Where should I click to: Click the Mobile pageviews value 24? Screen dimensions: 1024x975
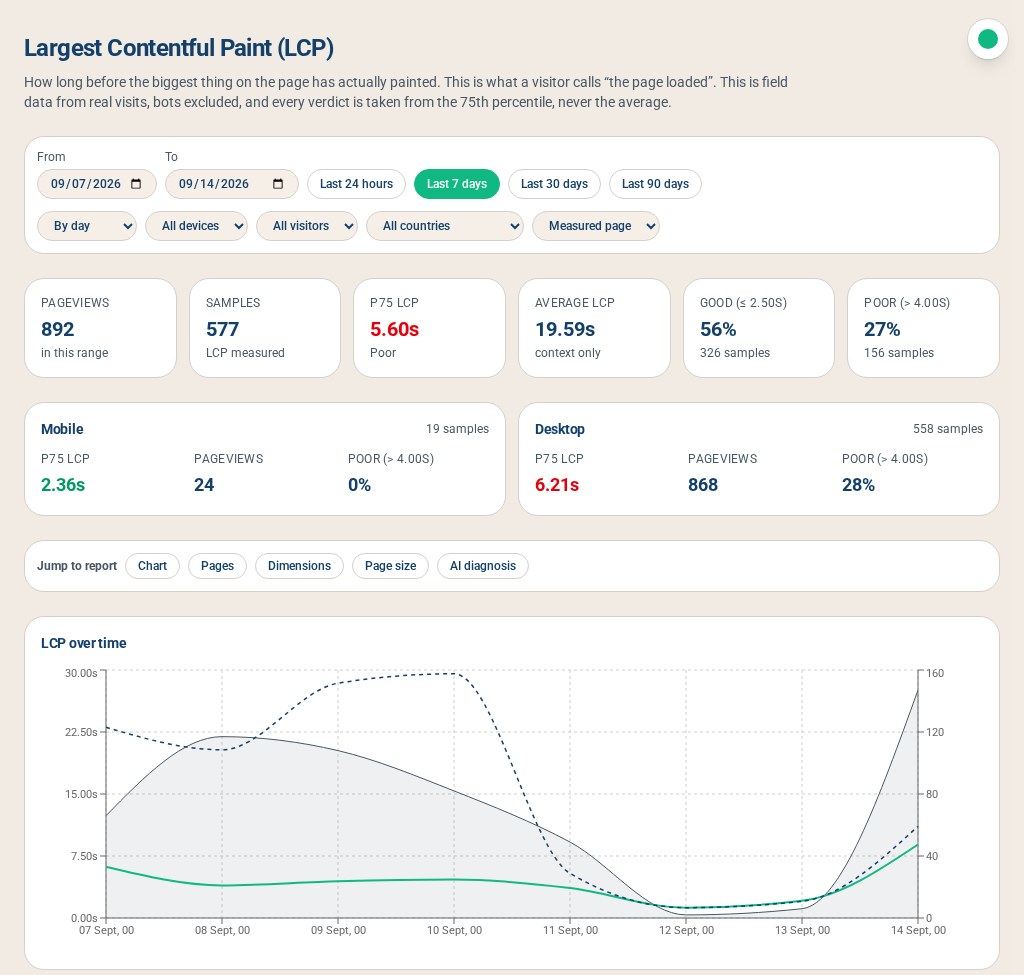pos(204,485)
